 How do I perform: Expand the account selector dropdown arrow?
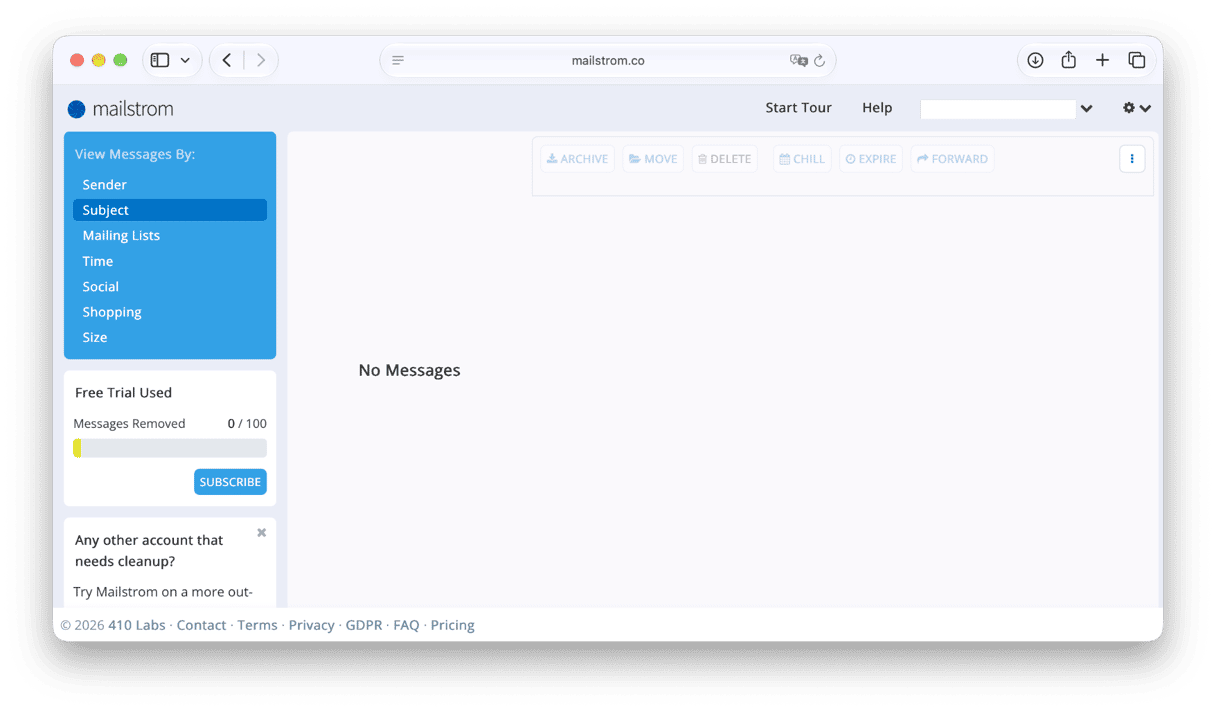point(1086,108)
